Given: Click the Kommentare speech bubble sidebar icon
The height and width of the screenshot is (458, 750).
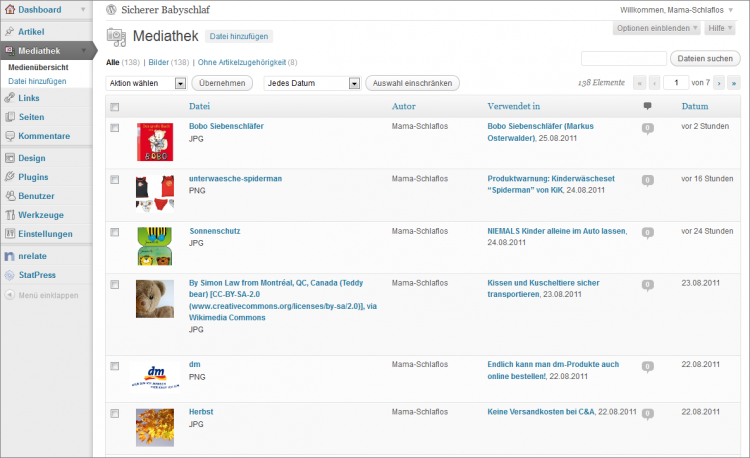Looking at the screenshot, I should click(9, 135).
